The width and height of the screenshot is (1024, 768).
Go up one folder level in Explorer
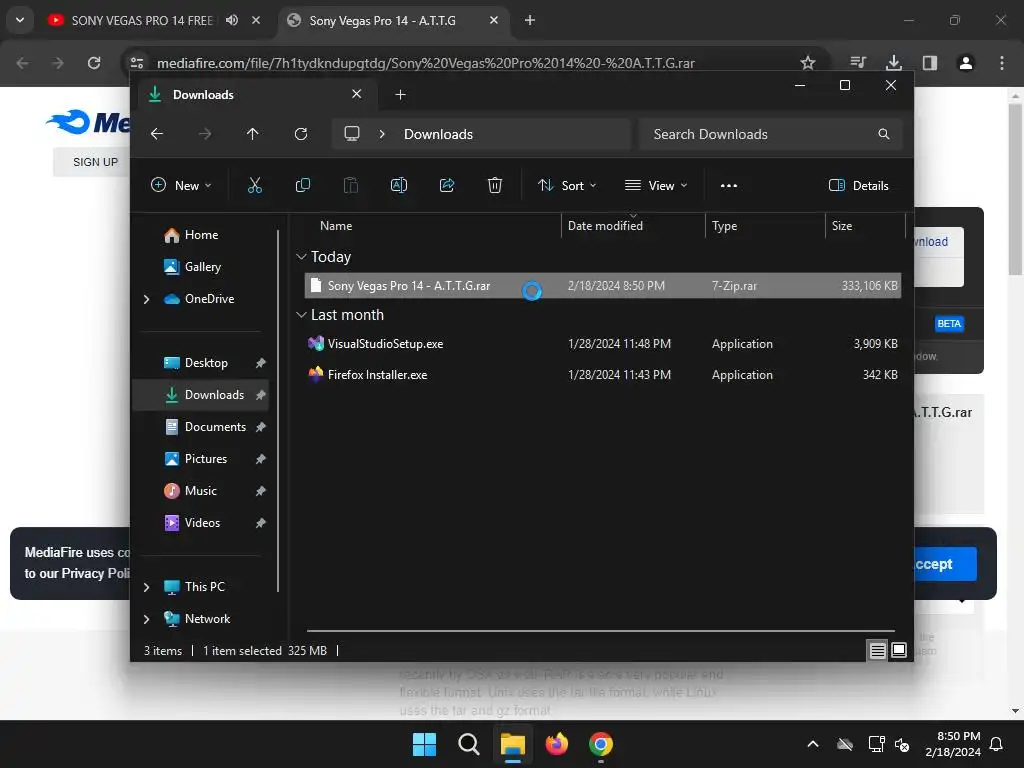253,134
